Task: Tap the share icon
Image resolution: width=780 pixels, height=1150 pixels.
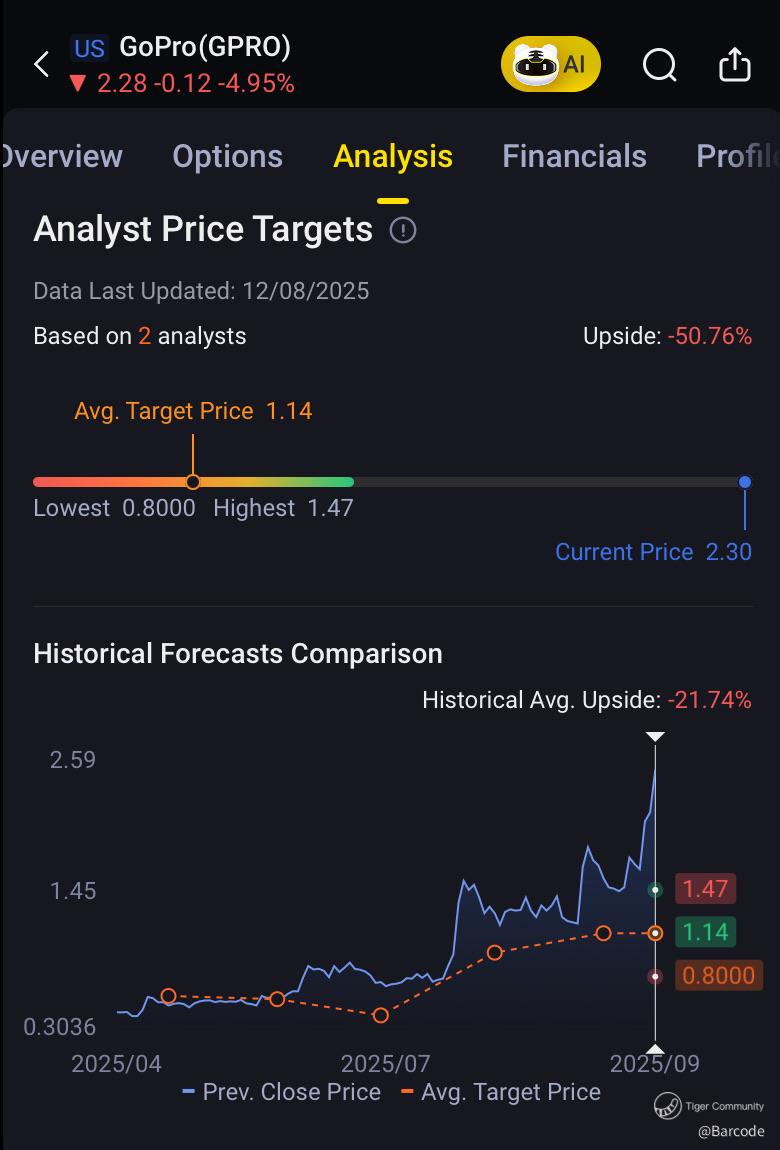Action: [x=735, y=65]
